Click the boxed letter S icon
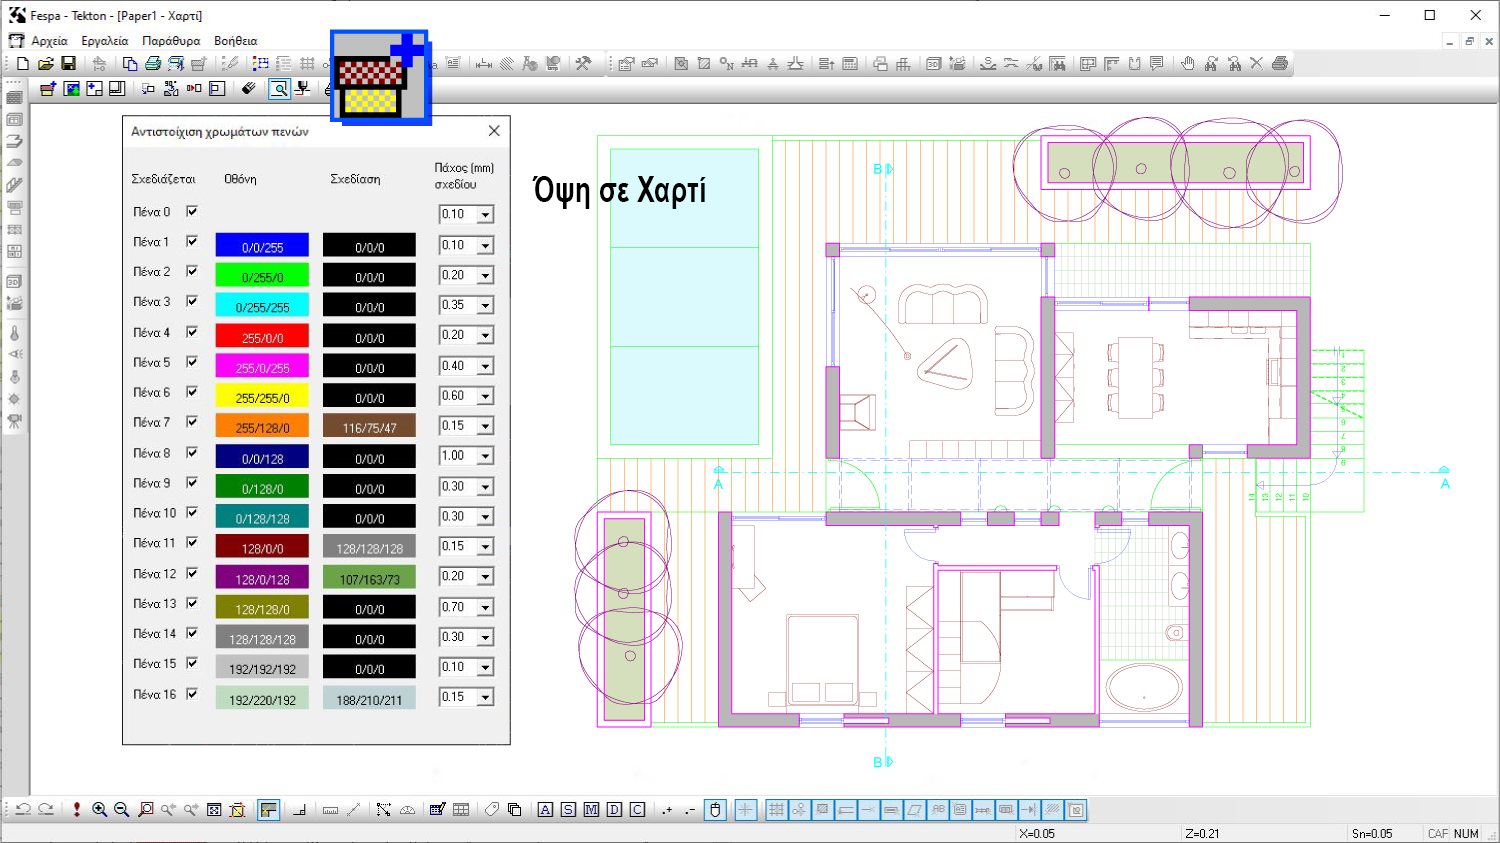Image resolution: width=1500 pixels, height=843 pixels. pos(568,810)
